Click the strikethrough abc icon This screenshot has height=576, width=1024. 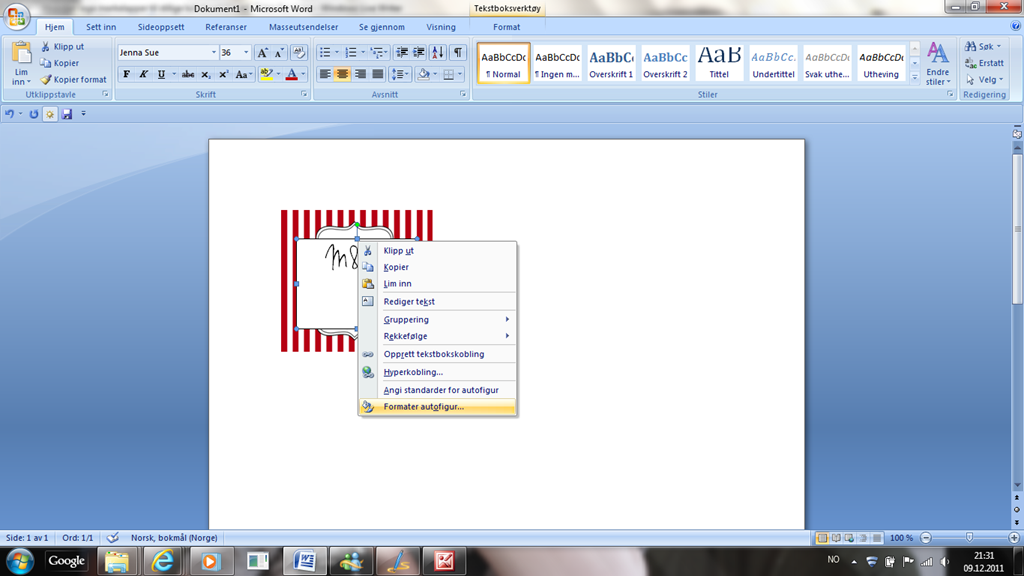[187, 75]
